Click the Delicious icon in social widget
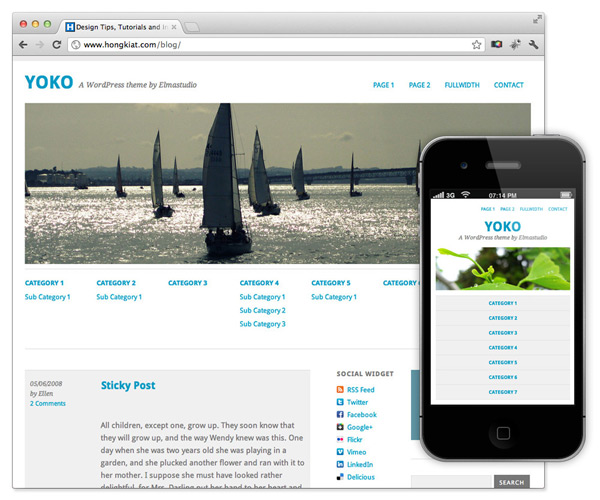This screenshot has height=500, width=600. (x=340, y=477)
